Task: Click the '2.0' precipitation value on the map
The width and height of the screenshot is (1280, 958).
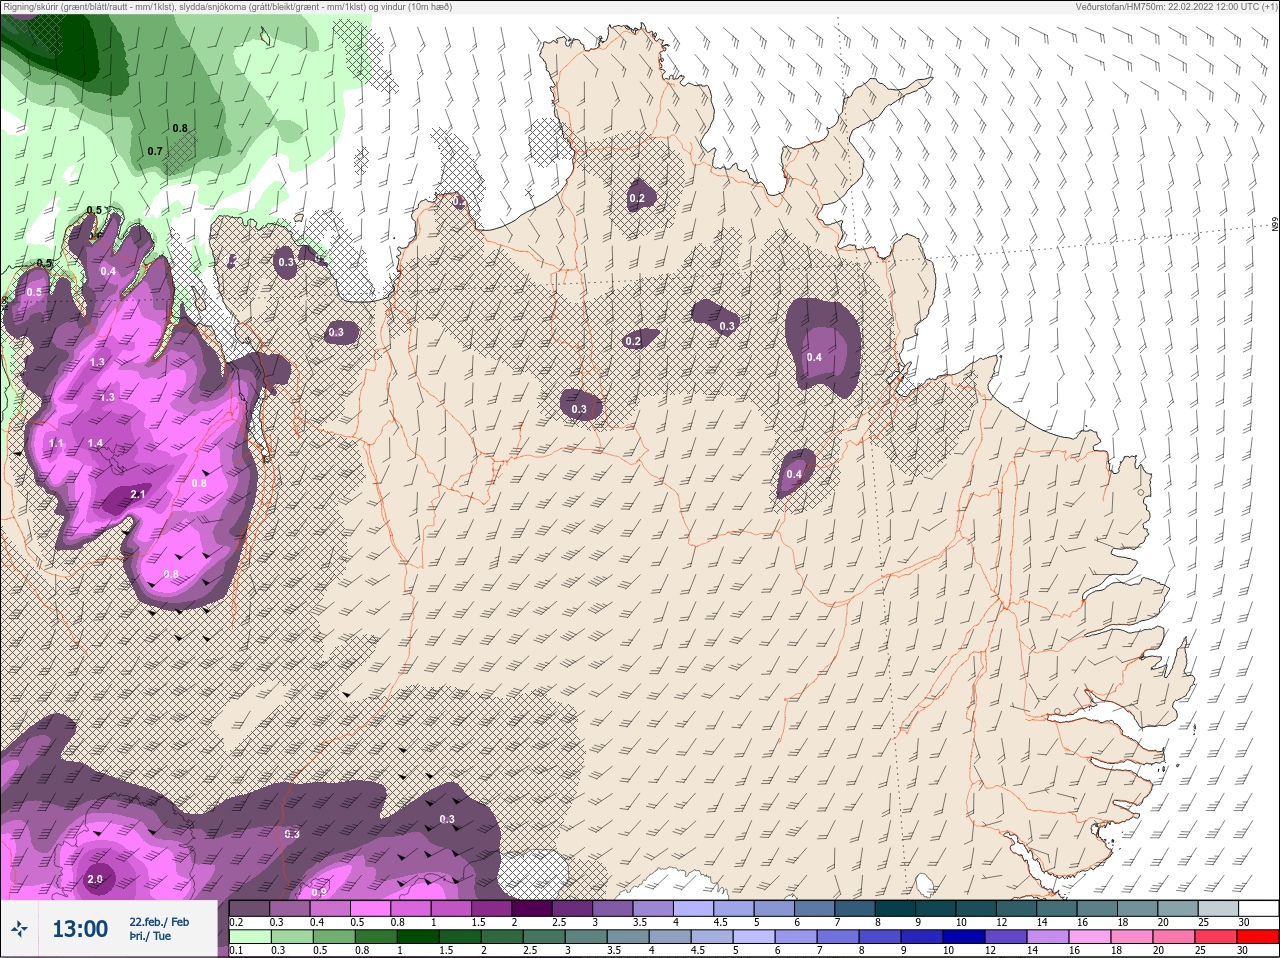Action: tap(95, 880)
